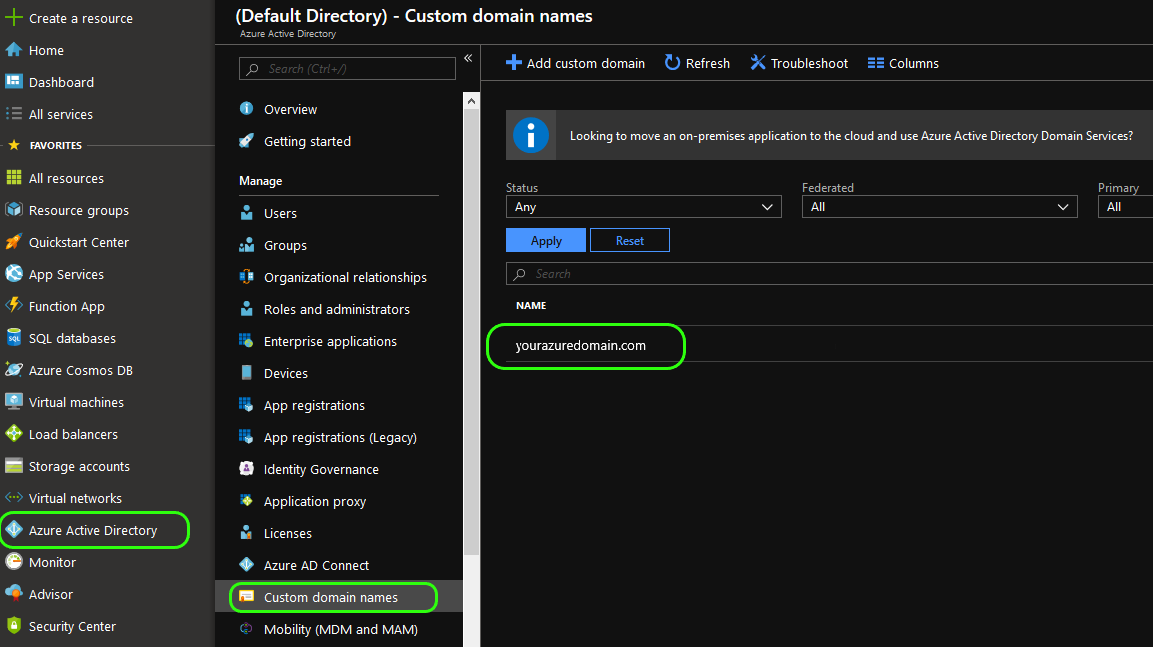Click the Azure AD Connect icon
This screenshot has height=647, width=1153.
246,565
